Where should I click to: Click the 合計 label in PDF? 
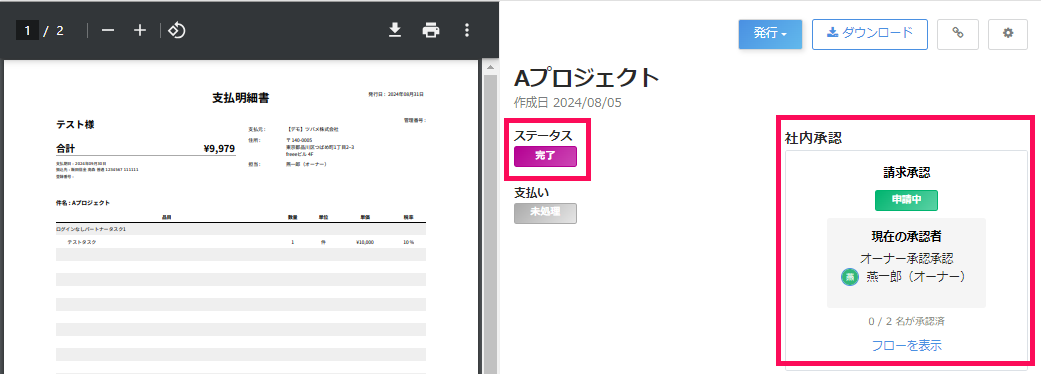(66, 149)
